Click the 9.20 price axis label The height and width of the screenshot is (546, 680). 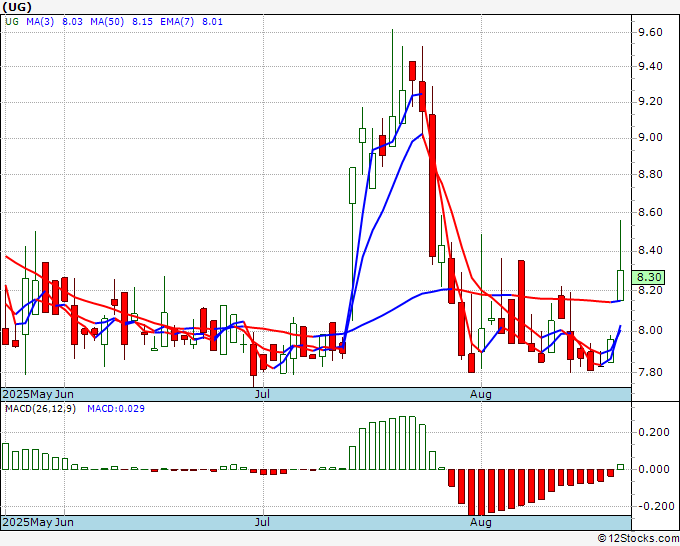[x=650, y=101]
